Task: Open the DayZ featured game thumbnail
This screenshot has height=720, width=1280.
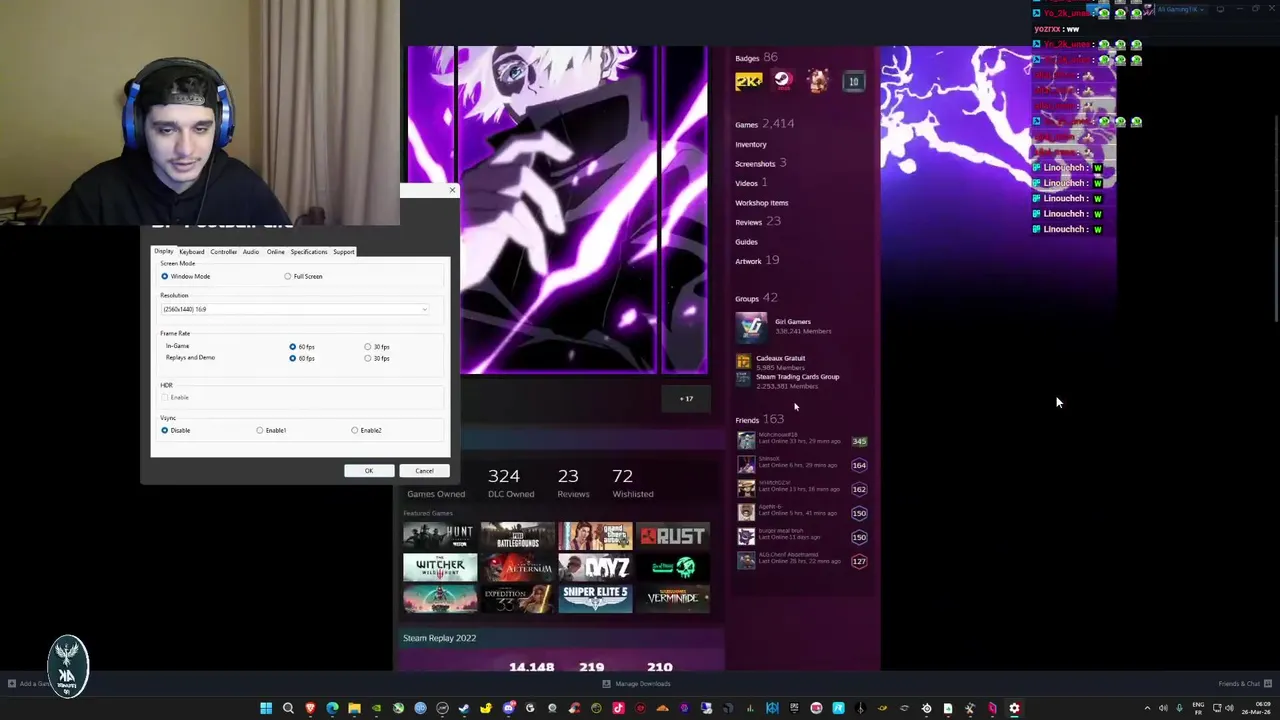Action: (595, 567)
